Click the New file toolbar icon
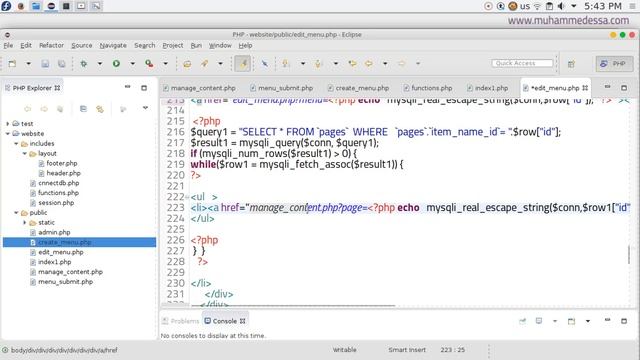640x360 pixels. click(12, 64)
